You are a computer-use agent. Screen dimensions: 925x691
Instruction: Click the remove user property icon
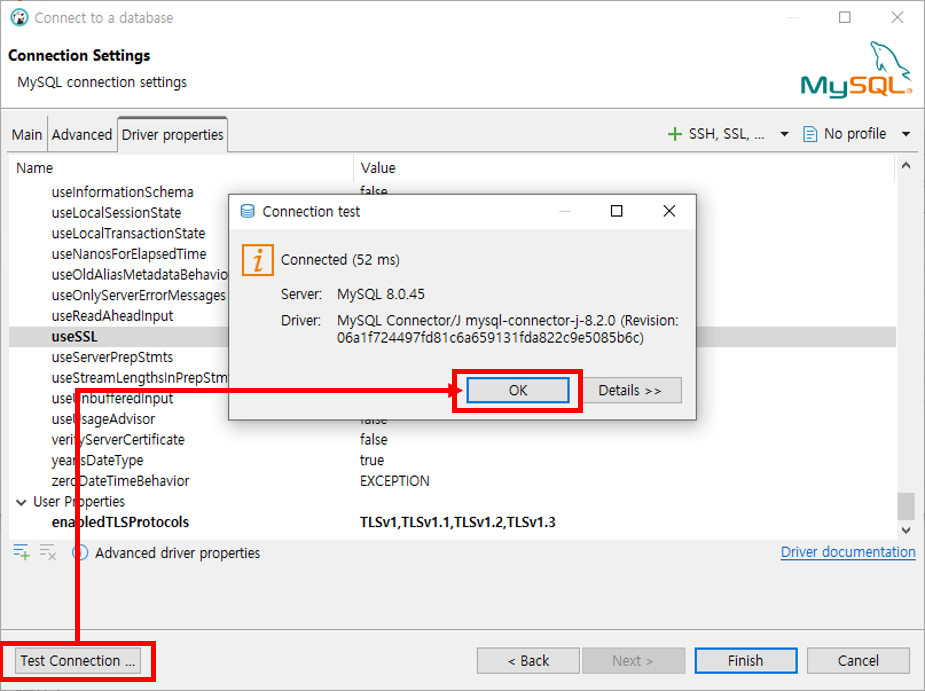pyautogui.click(x=48, y=552)
